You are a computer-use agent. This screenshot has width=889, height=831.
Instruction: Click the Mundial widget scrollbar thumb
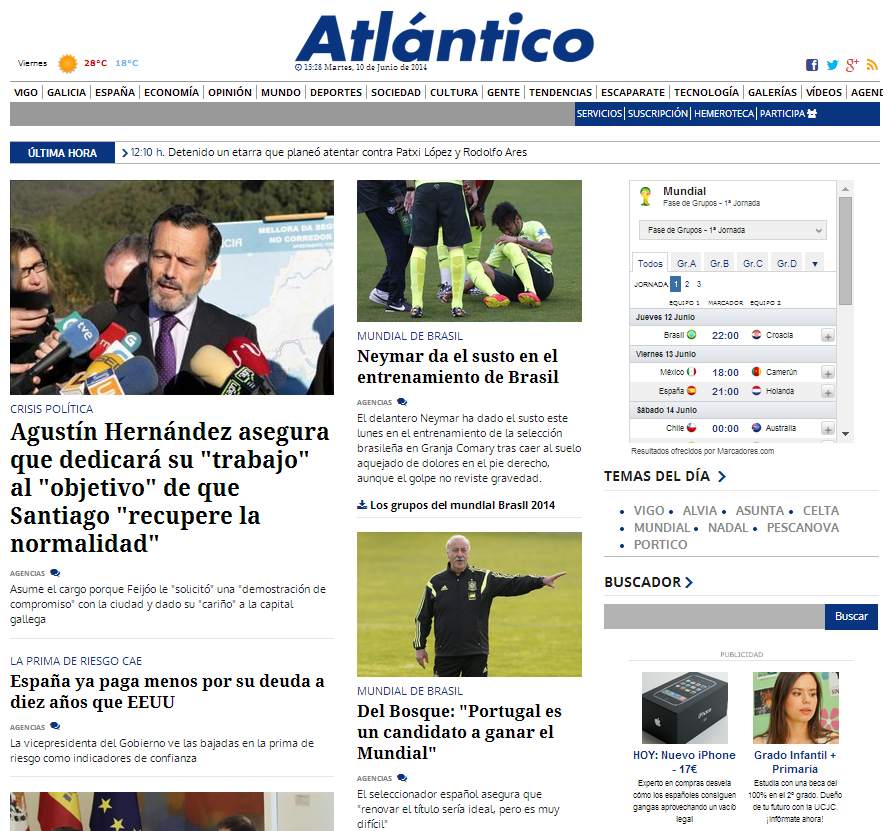[x=845, y=251]
